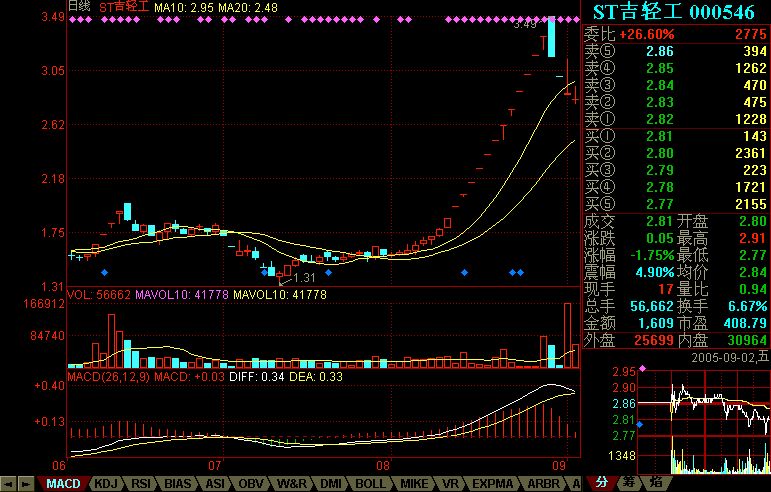Display the BOLL indicator
Screen dimensions: 771x492
tap(370, 483)
